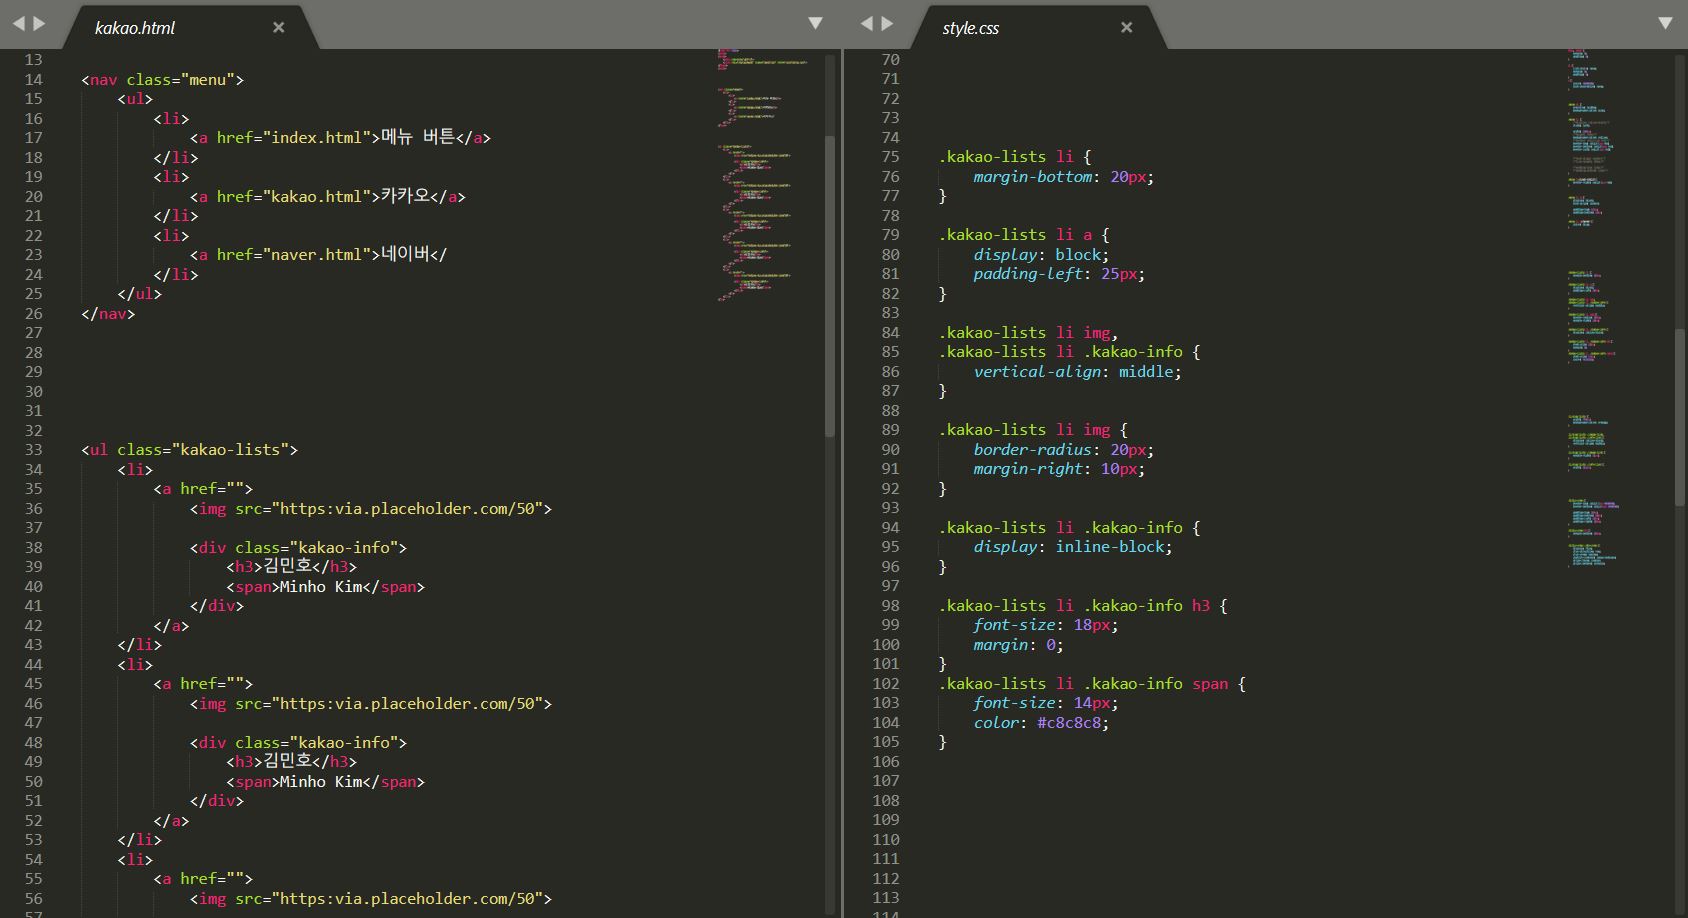Image resolution: width=1688 pixels, height=918 pixels.
Task: Click the href="naver.html" anchor line
Action: [318, 255]
